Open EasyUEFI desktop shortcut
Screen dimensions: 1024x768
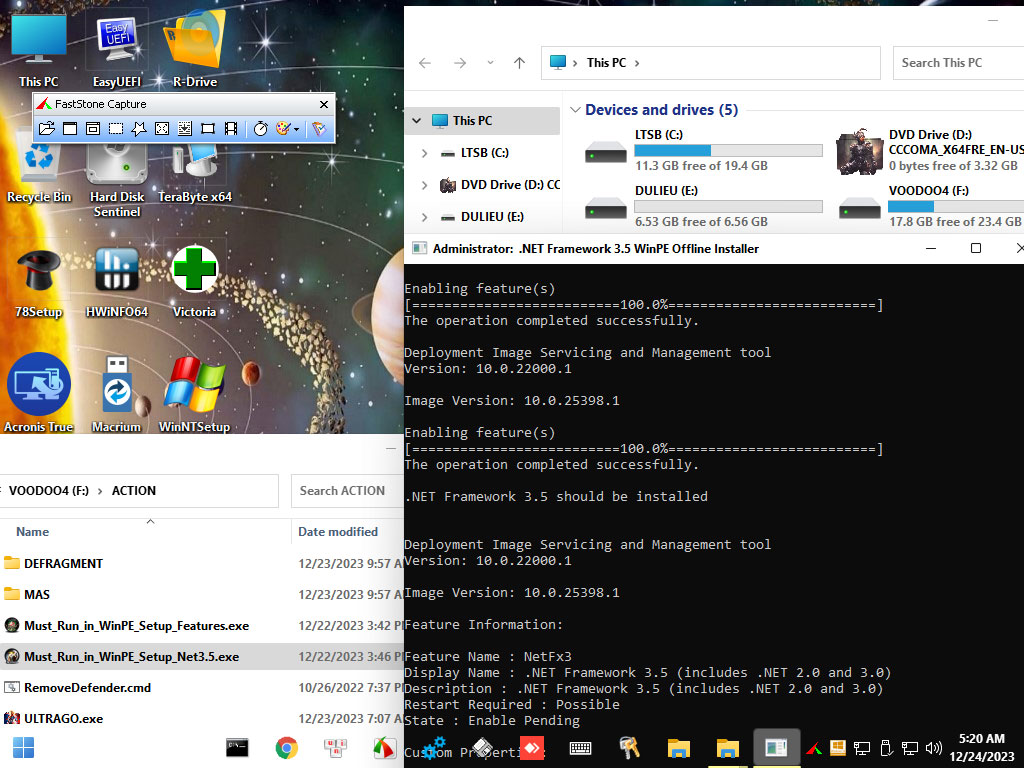coord(117,51)
